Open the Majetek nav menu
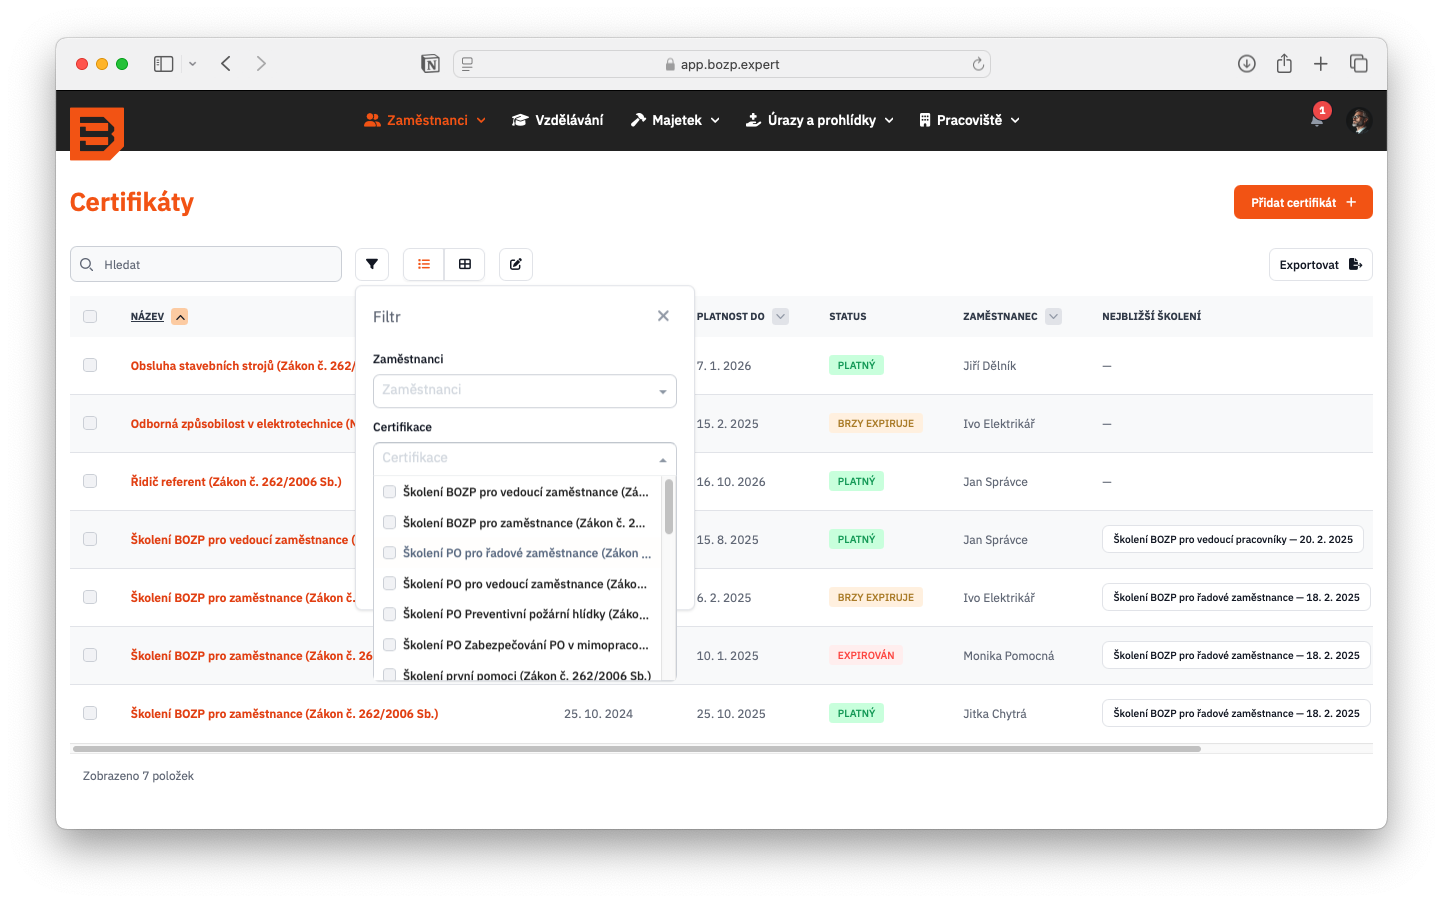 tap(675, 120)
